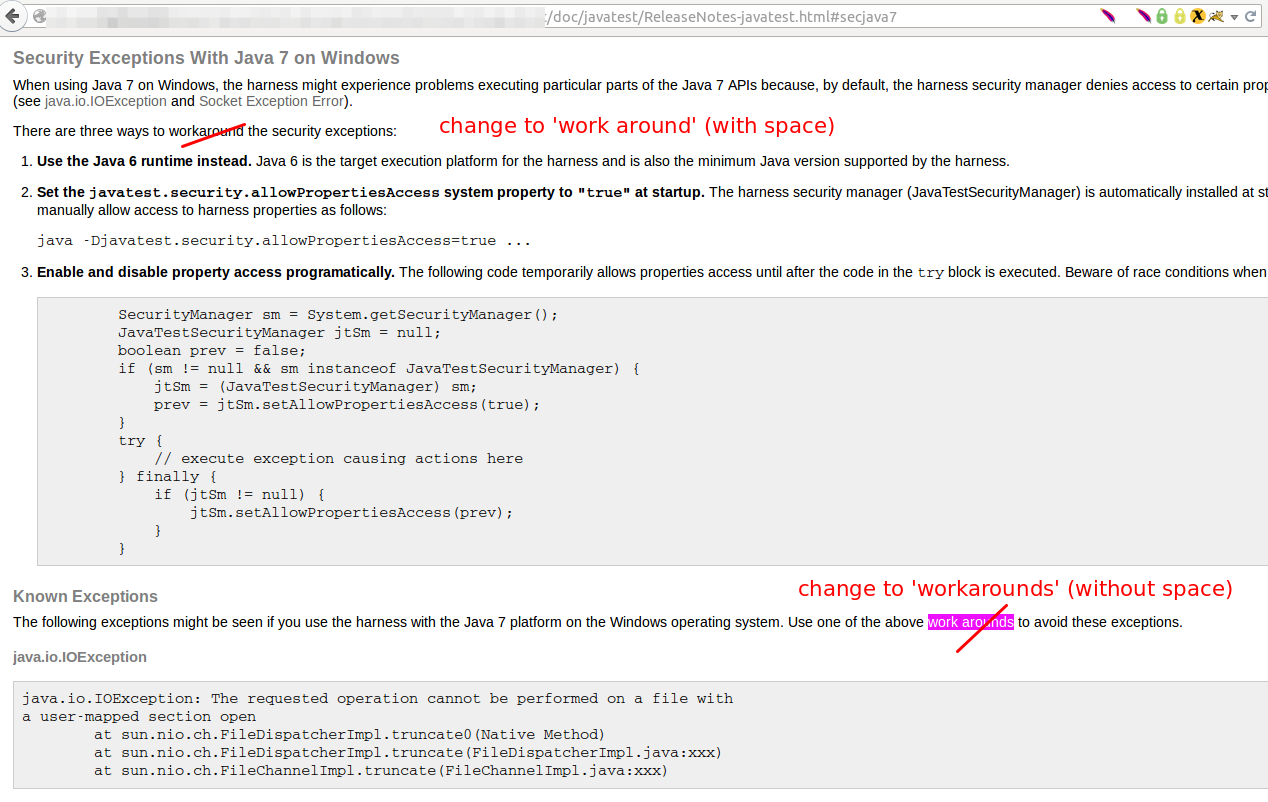The height and width of the screenshot is (802, 1268).
Task: Click the magenta highlighted 'work arounds' text
Action: point(970,622)
